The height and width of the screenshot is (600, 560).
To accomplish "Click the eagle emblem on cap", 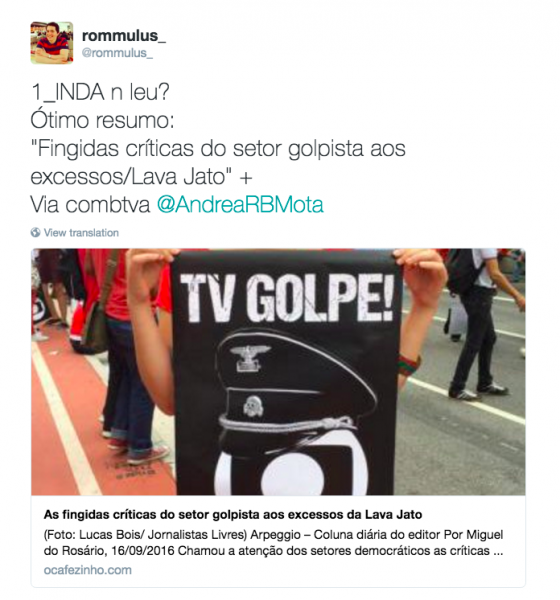I will pyautogui.click(x=250, y=358).
